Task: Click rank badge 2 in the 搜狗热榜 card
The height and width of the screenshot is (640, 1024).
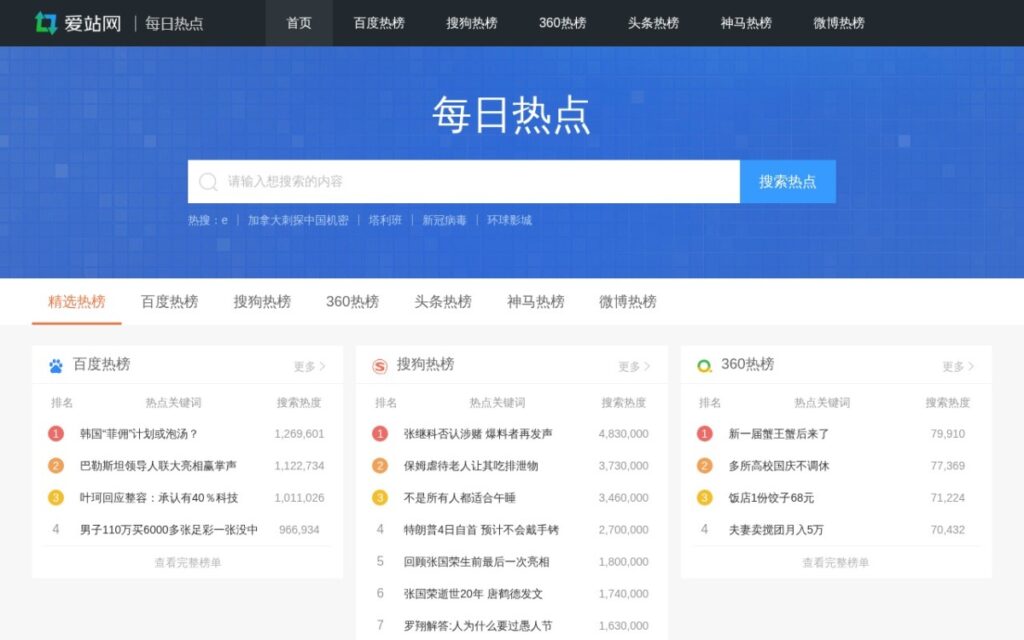Action: click(380, 466)
